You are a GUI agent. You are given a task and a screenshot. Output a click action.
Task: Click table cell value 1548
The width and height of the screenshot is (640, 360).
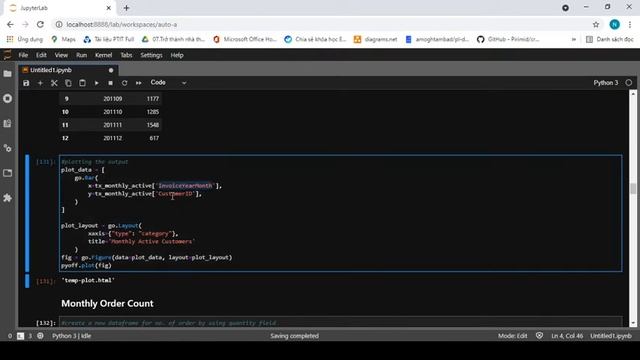[153, 125]
